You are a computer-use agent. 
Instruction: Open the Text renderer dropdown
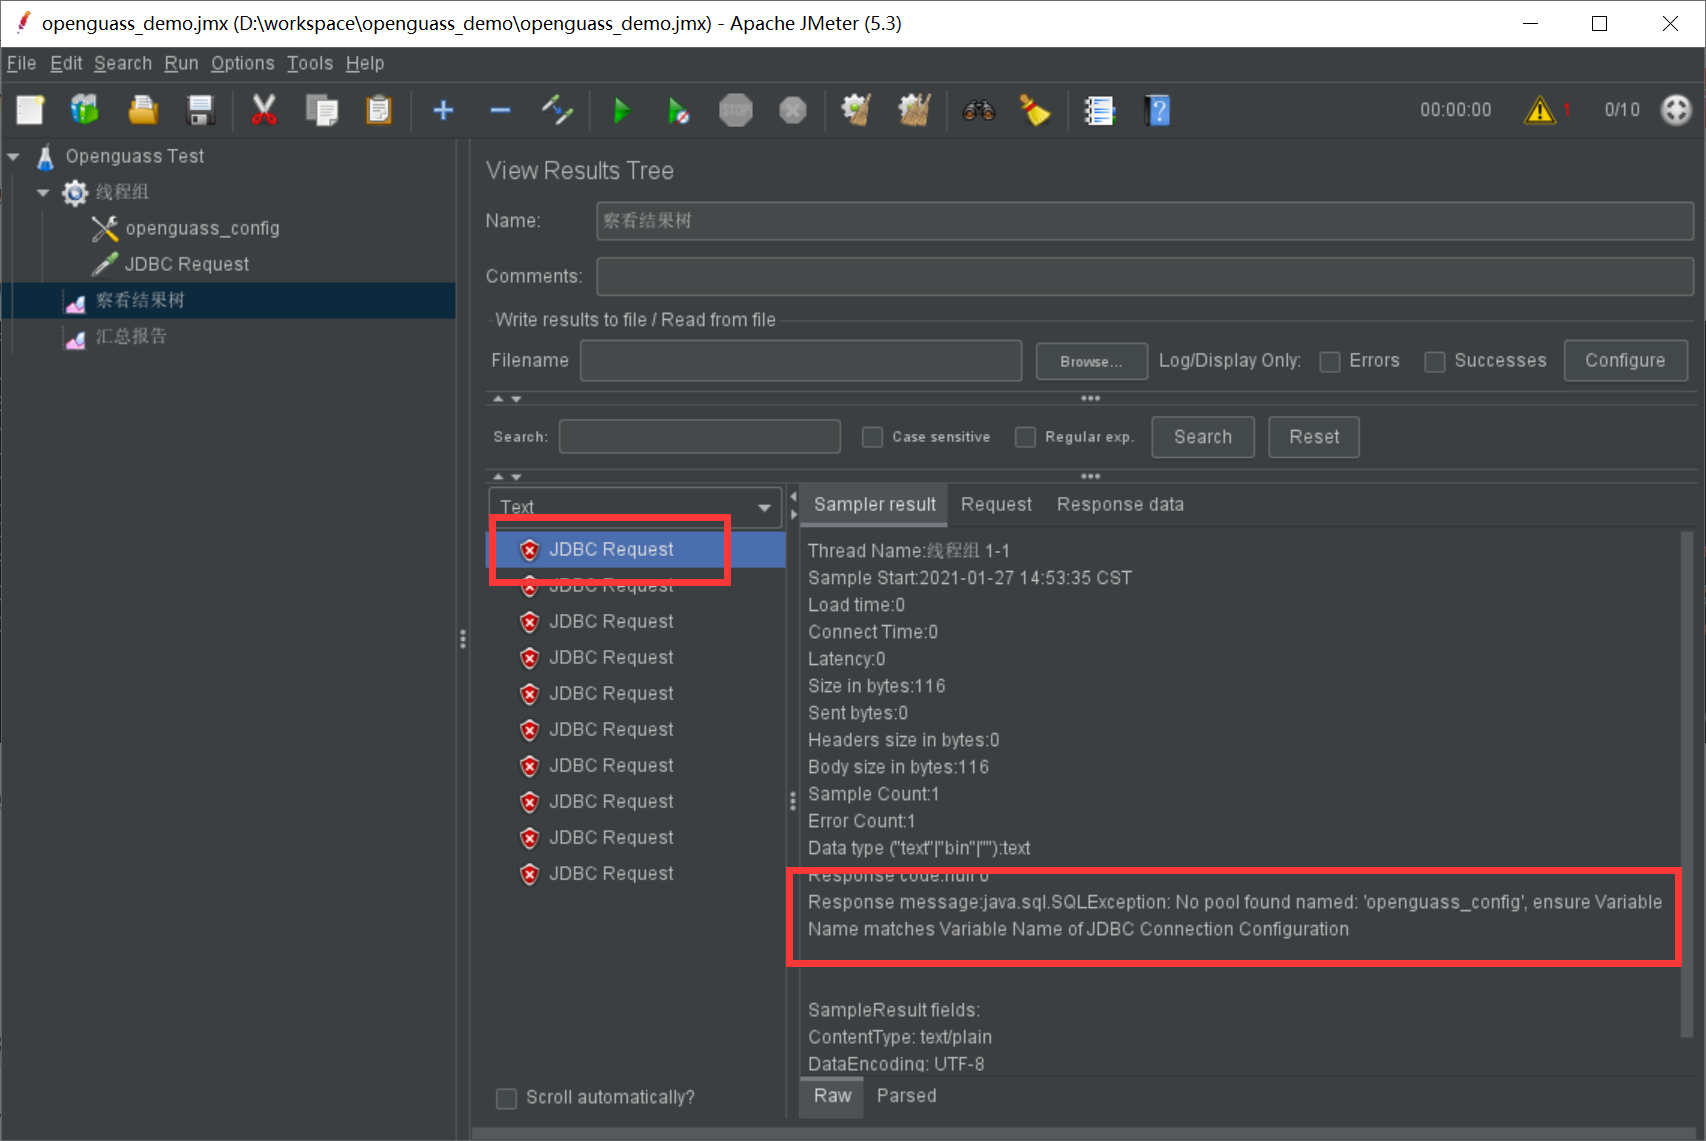pyautogui.click(x=635, y=507)
